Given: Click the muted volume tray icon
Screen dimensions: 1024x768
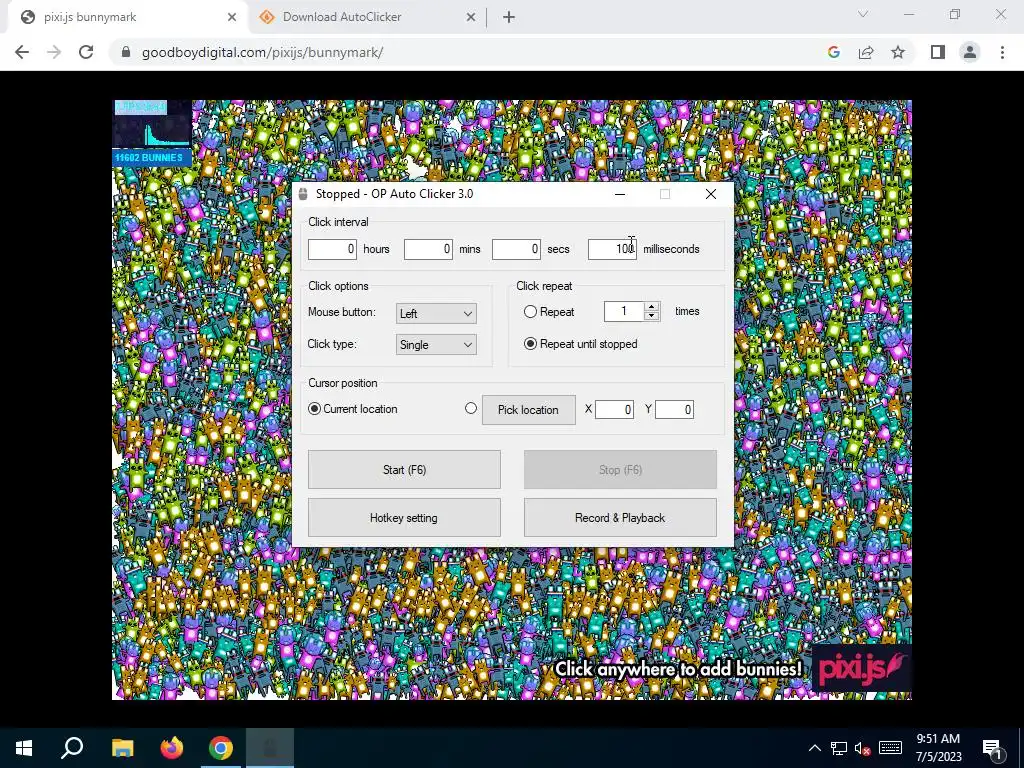Looking at the screenshot, I should (x=863, y=748).
